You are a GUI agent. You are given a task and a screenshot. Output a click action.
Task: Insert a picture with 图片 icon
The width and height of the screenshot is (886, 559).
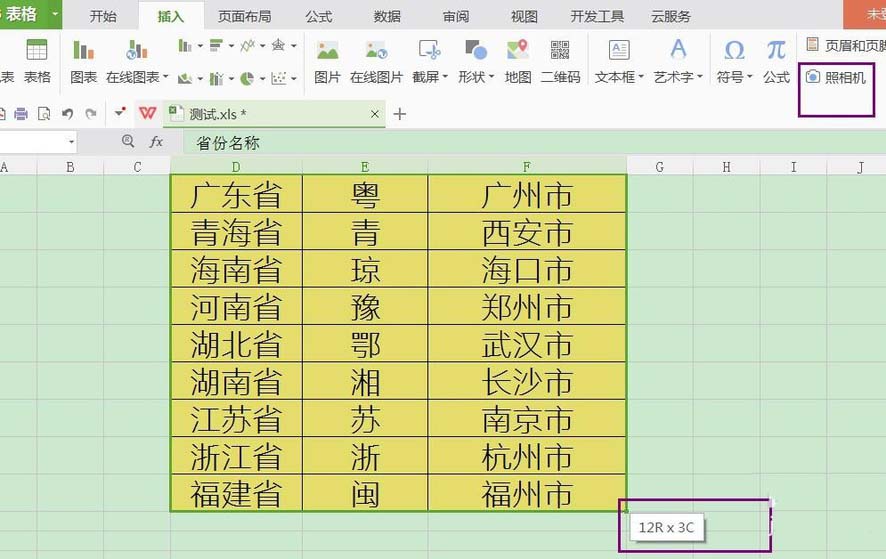pos(327,61)
